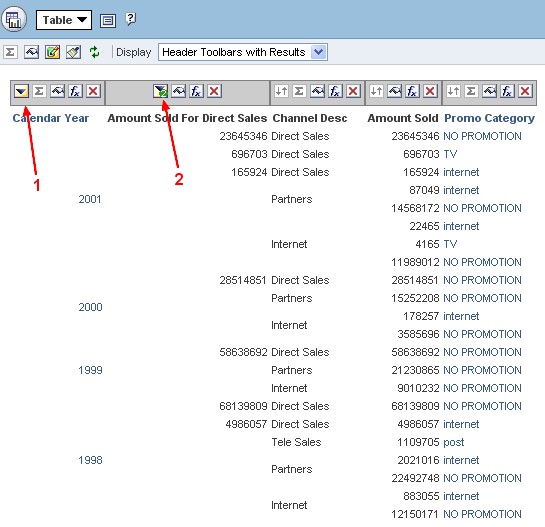Image resolution: width=545 pixels, height=527 pixels.
Task: Select the amount cell '22492748'
Action: [415, 478]
